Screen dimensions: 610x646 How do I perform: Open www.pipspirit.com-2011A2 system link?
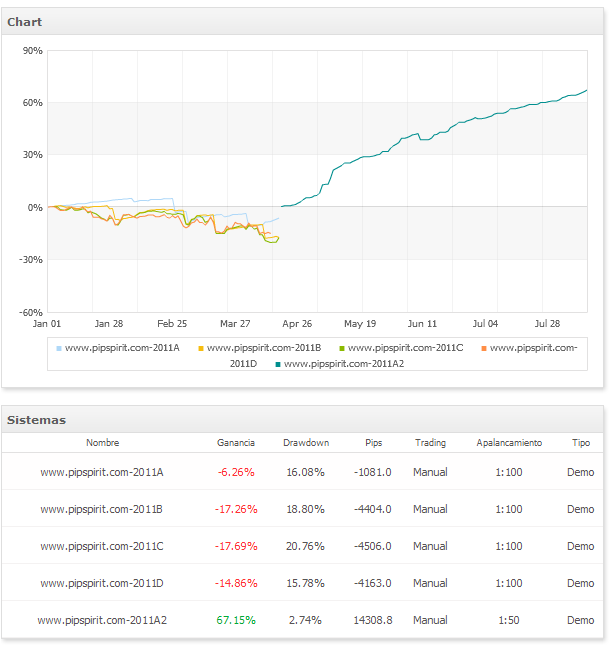coord(101,620)
